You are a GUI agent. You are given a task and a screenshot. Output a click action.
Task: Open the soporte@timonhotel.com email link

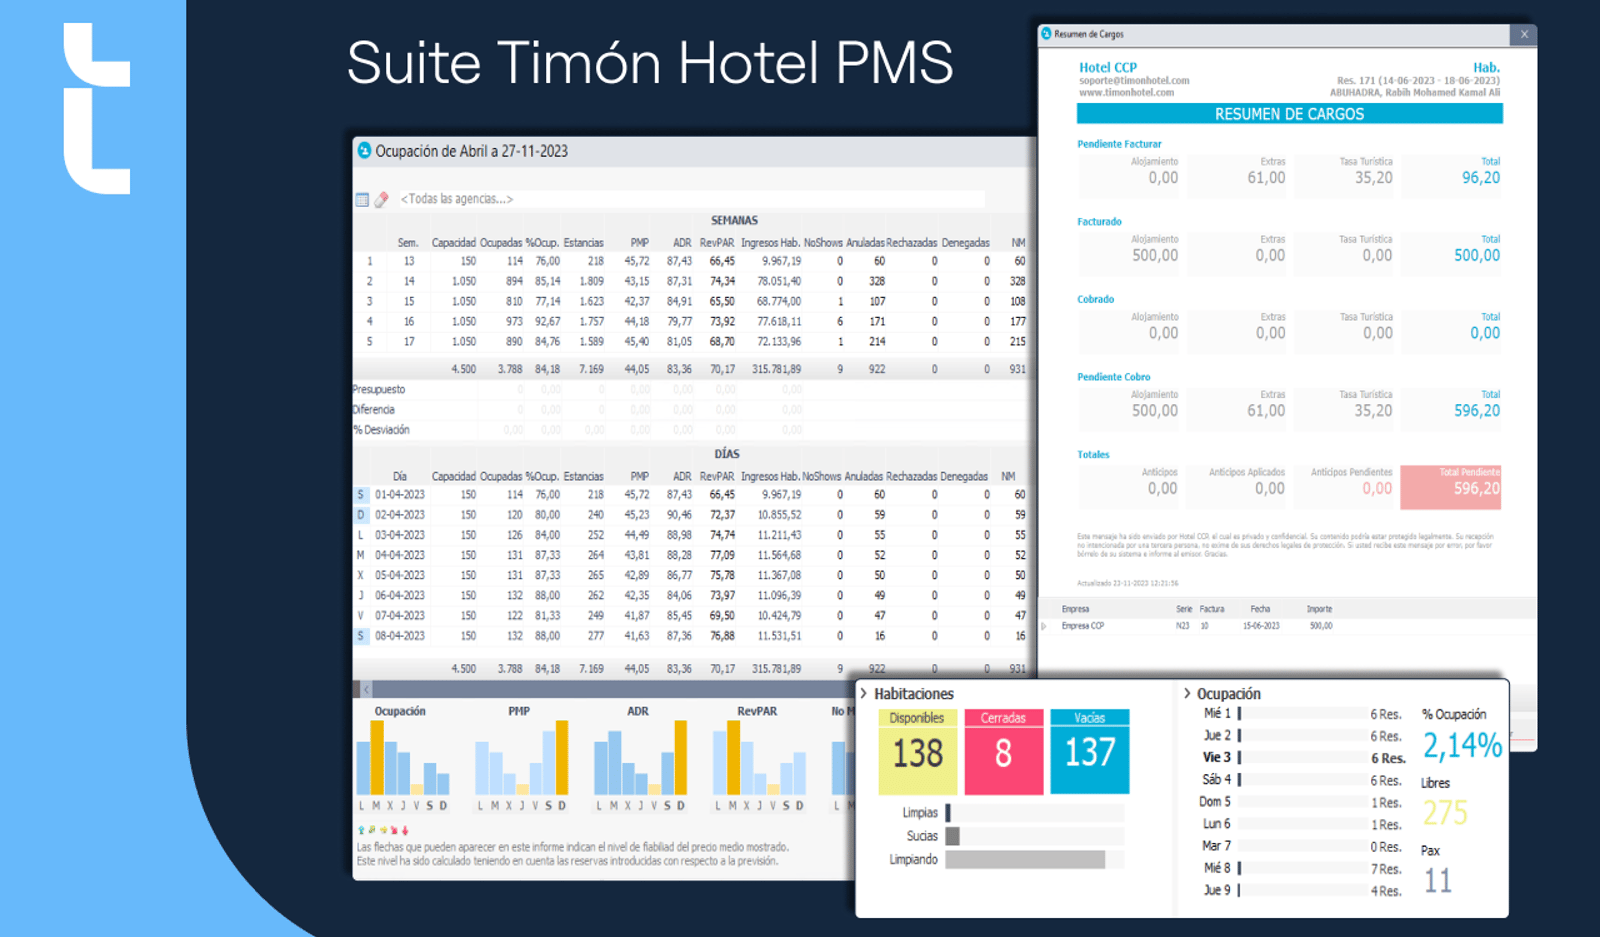(1134, 80)
